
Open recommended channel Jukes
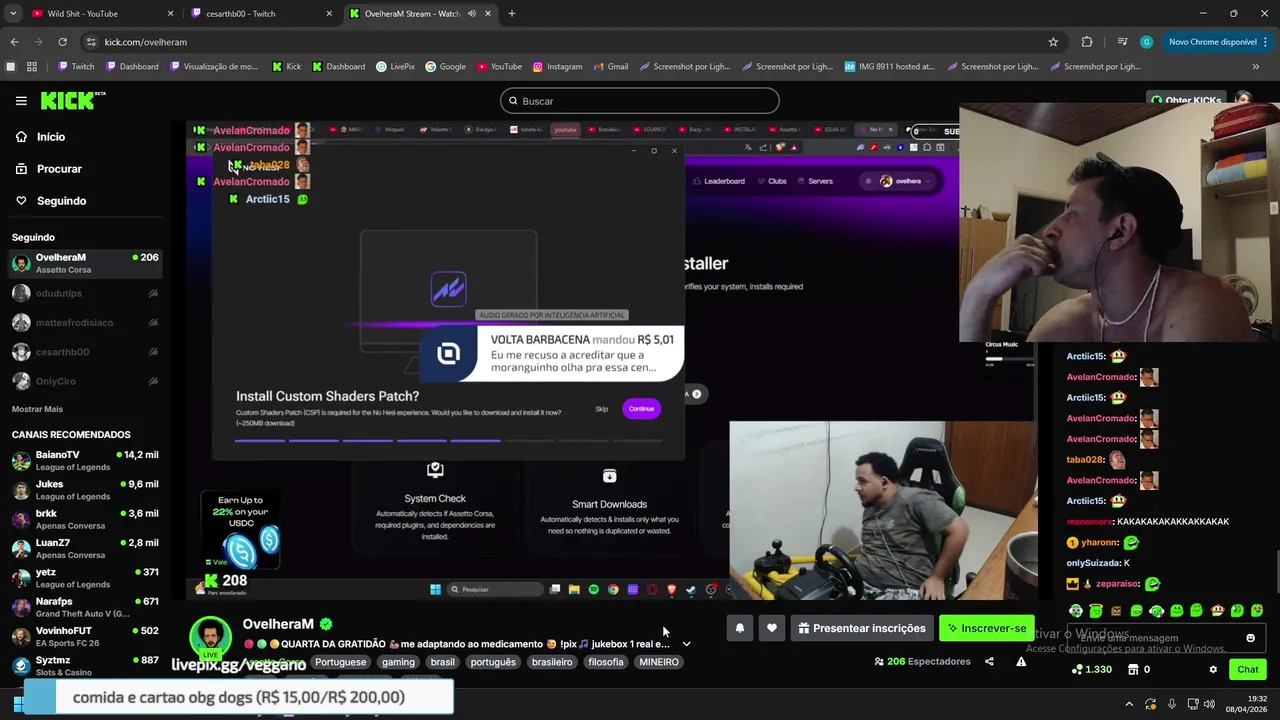click(85, 490)
